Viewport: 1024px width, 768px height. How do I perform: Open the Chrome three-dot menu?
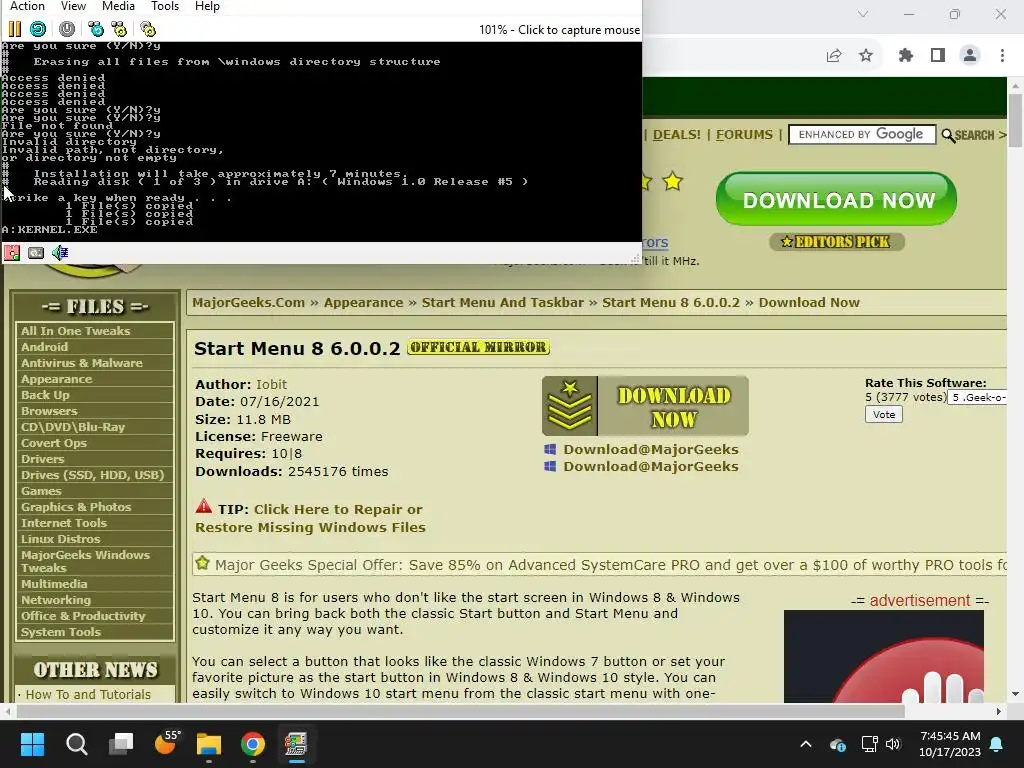click(x=1002, y=56)
